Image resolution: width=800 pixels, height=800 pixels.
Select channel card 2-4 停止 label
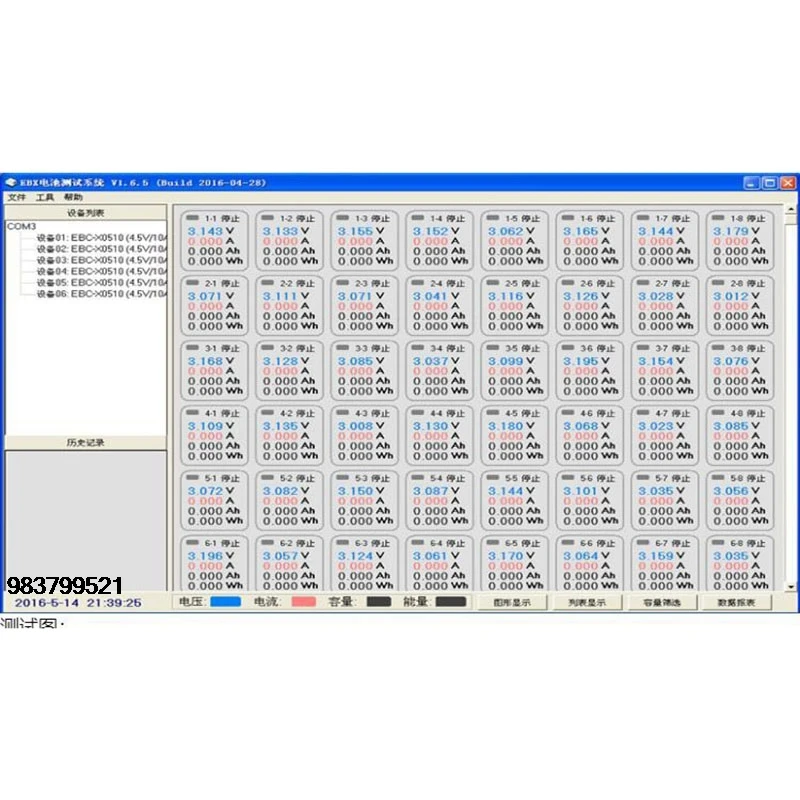coord(447,283)
